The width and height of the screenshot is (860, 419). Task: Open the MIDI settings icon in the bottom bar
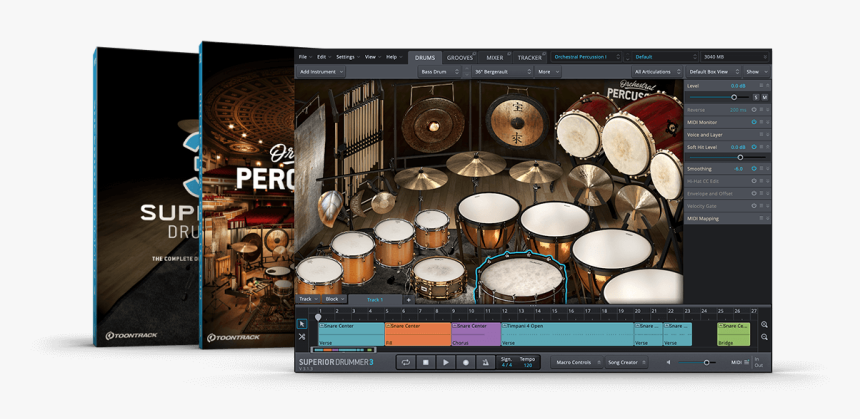click(x=746, y=362)
